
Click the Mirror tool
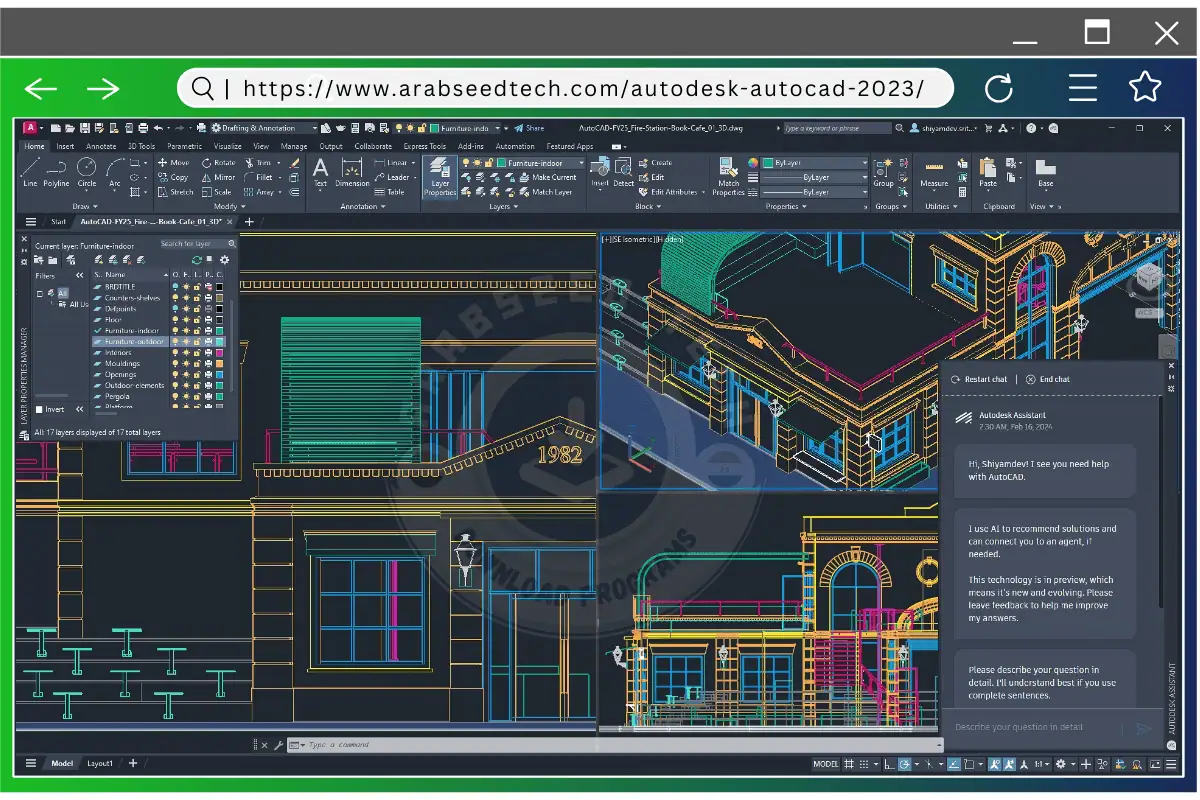[219, 178]
